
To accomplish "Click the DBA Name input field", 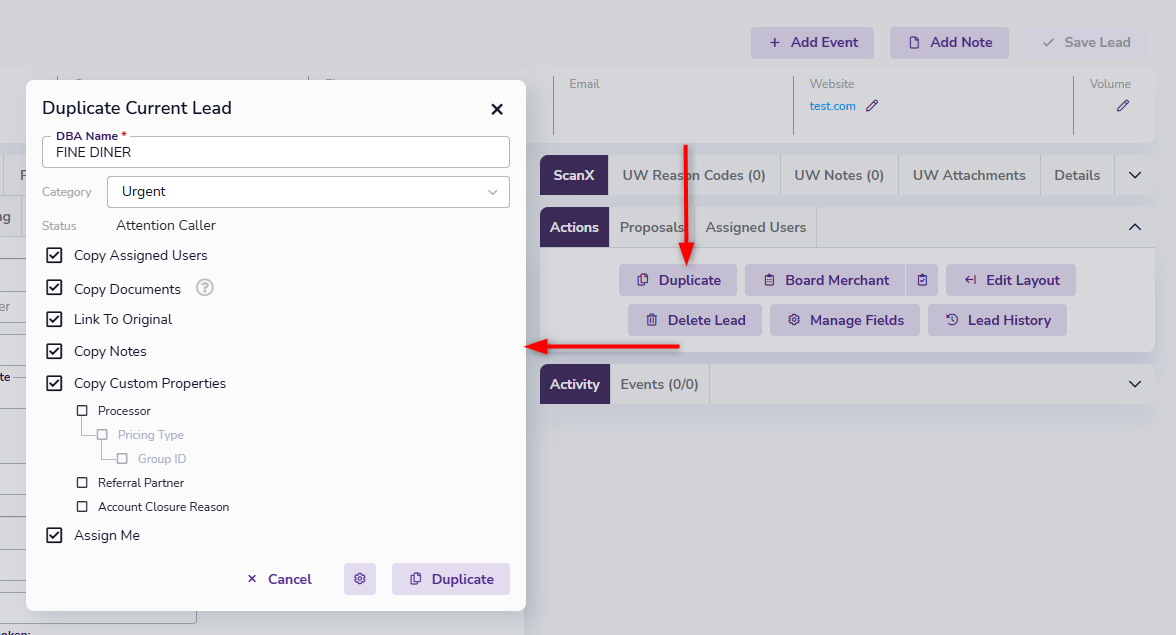I will [276, 152].
